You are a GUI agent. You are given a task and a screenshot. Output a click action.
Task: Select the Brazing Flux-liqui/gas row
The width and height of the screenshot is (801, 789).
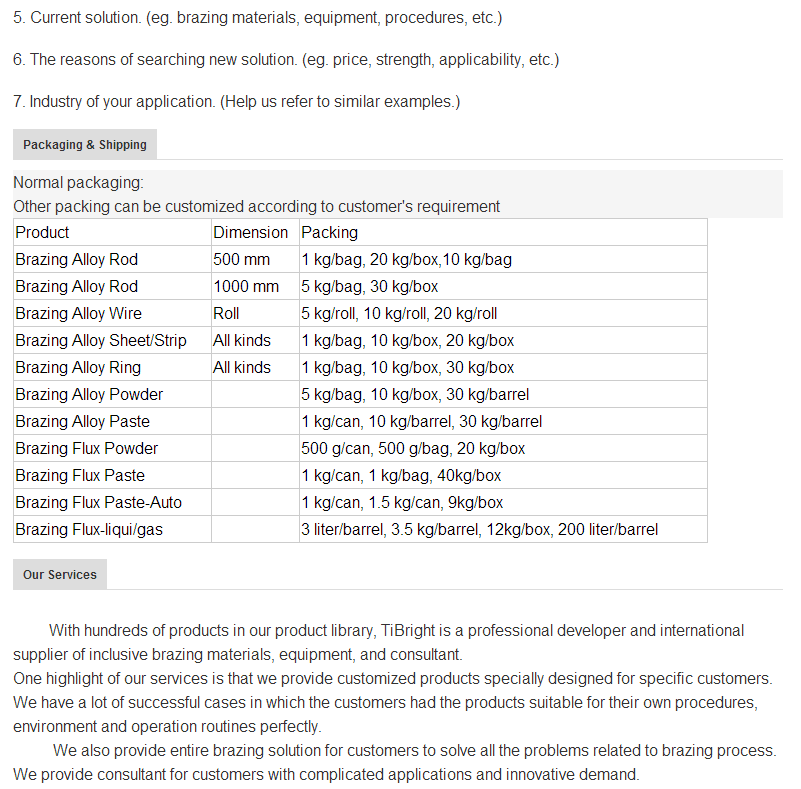tap(360, 530)
